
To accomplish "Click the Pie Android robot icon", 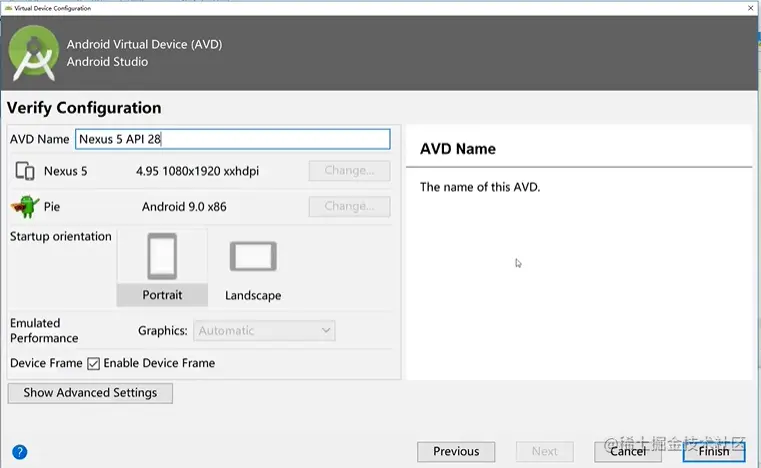I will [x=24, y=207].
